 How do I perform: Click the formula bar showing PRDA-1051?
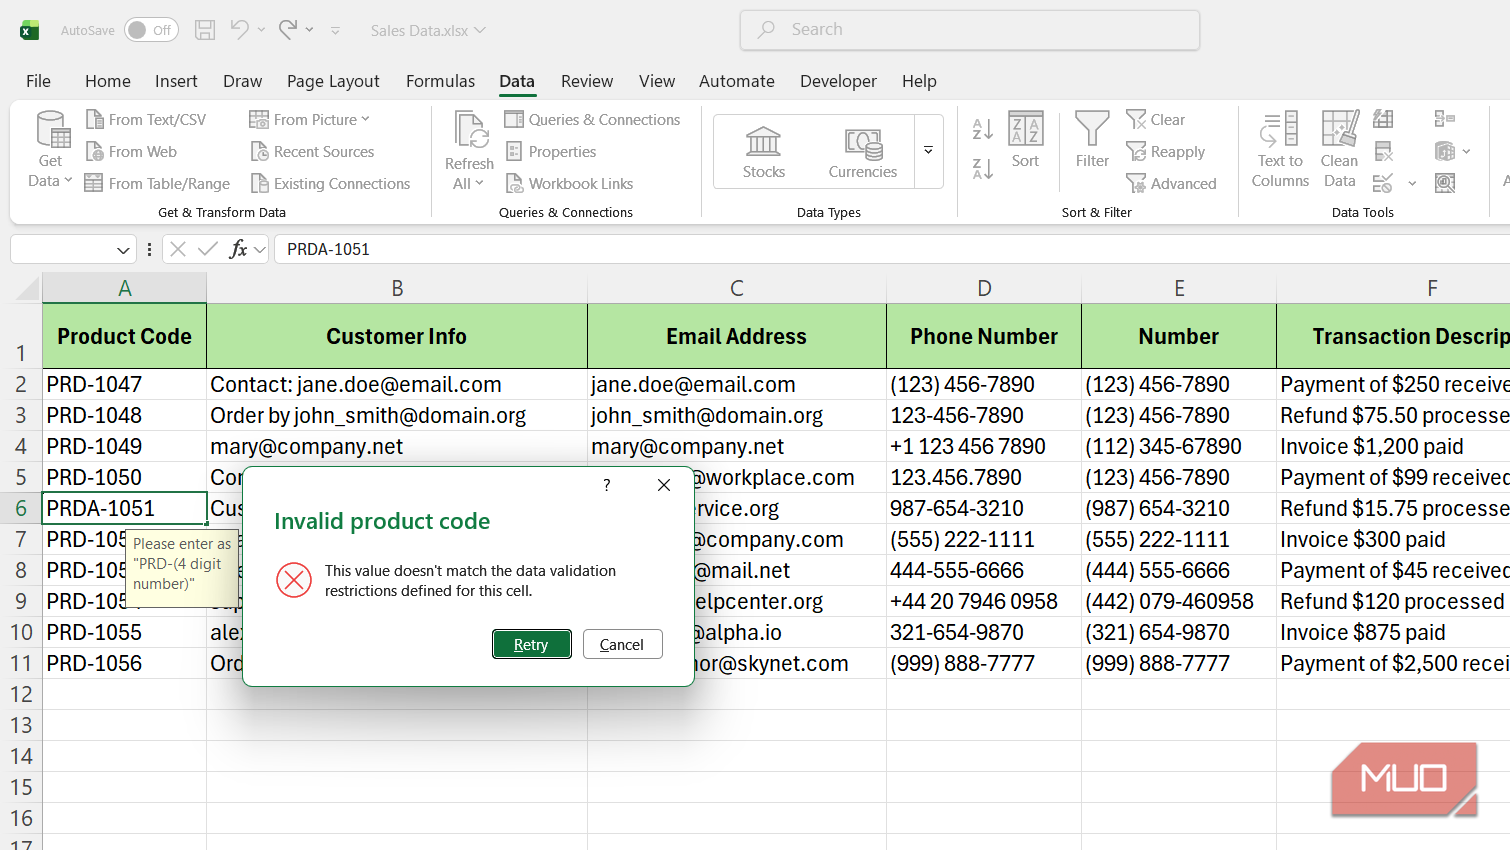pos(892,249)
